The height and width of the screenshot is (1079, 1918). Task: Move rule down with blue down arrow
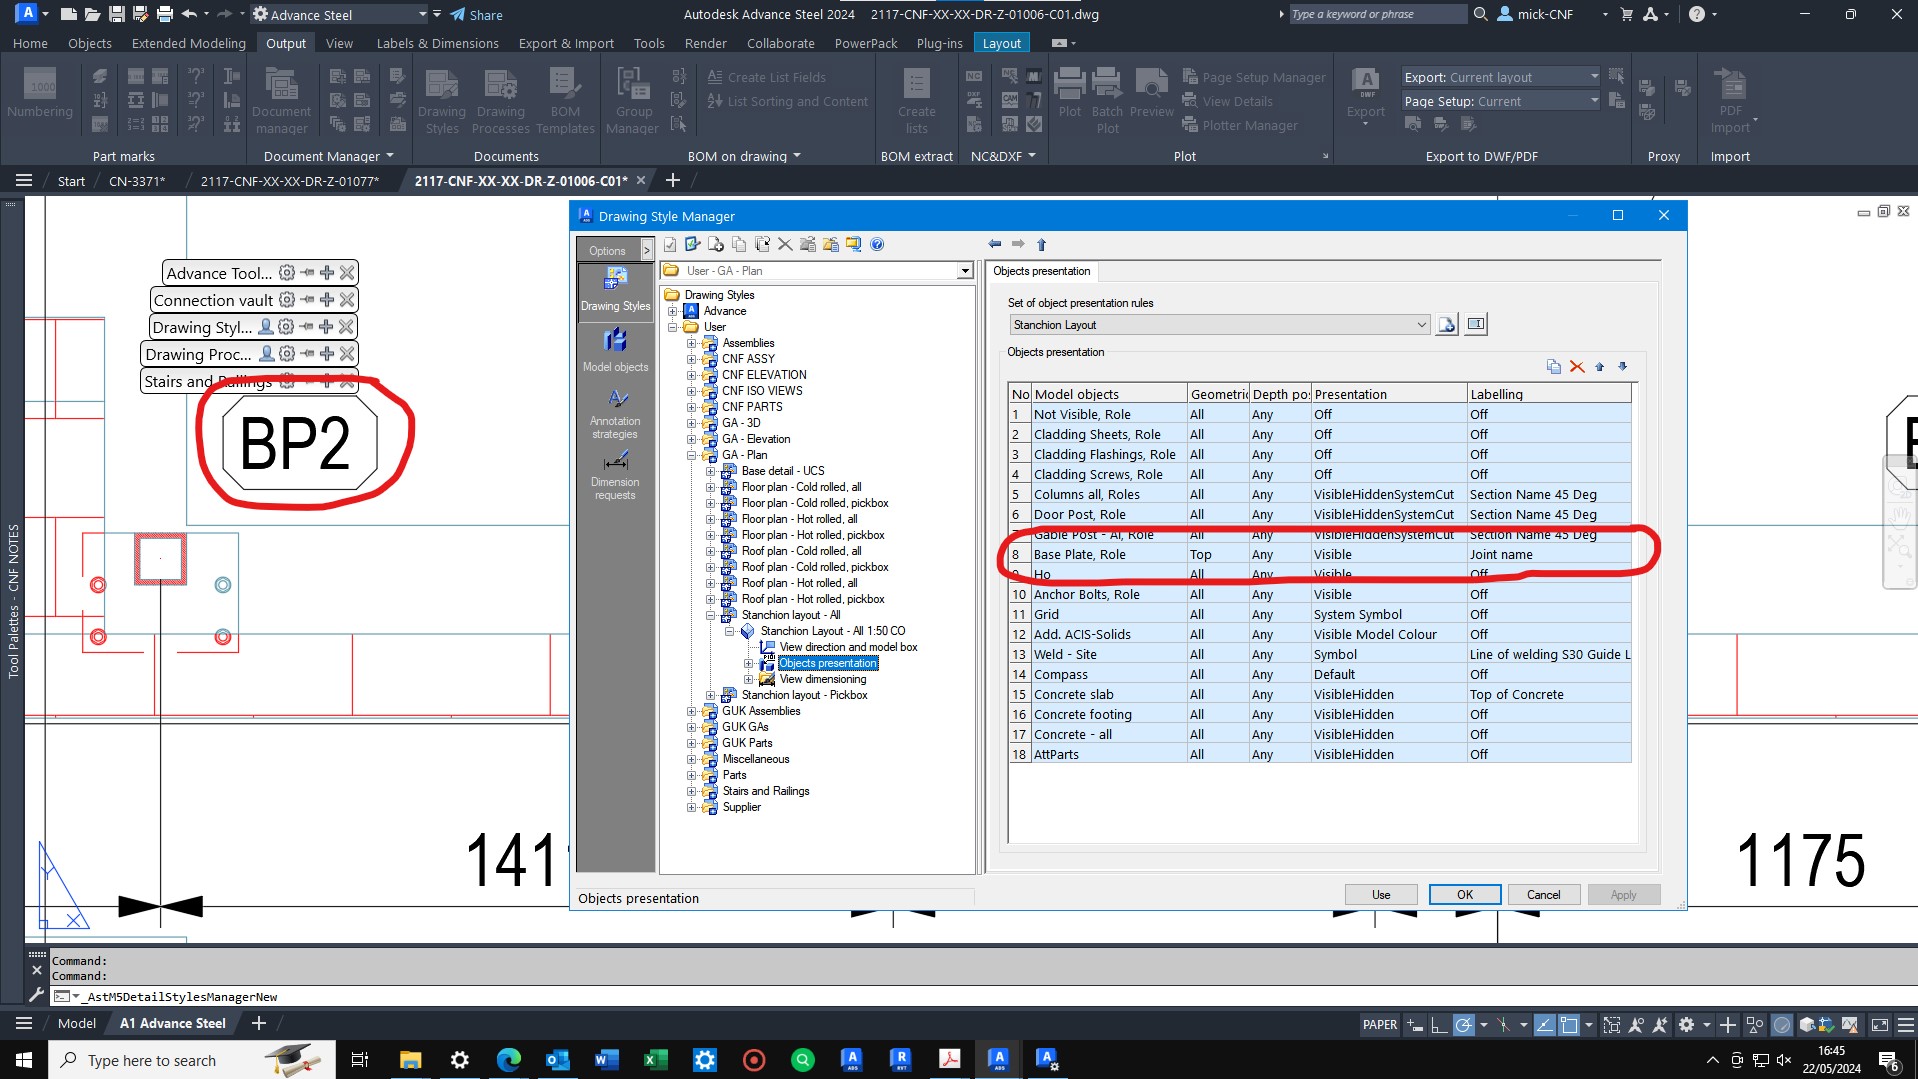click(x=1623, y=367)
